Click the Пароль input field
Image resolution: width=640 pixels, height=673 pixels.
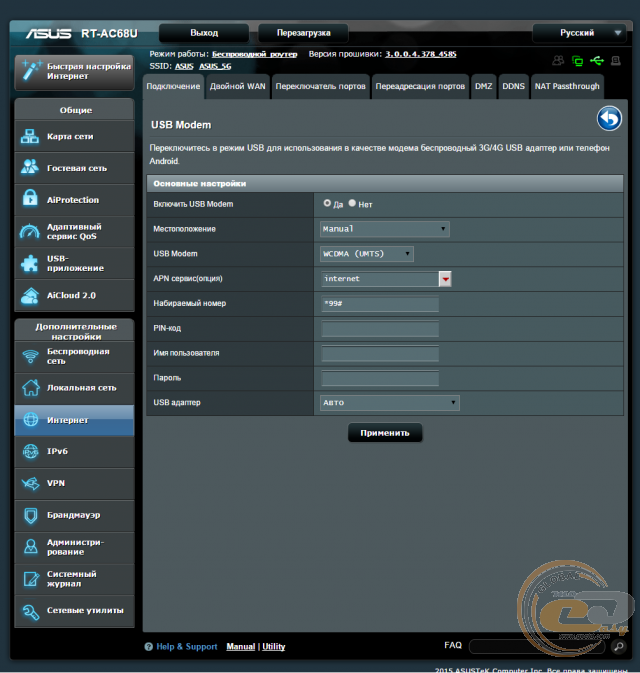[380, 378]
